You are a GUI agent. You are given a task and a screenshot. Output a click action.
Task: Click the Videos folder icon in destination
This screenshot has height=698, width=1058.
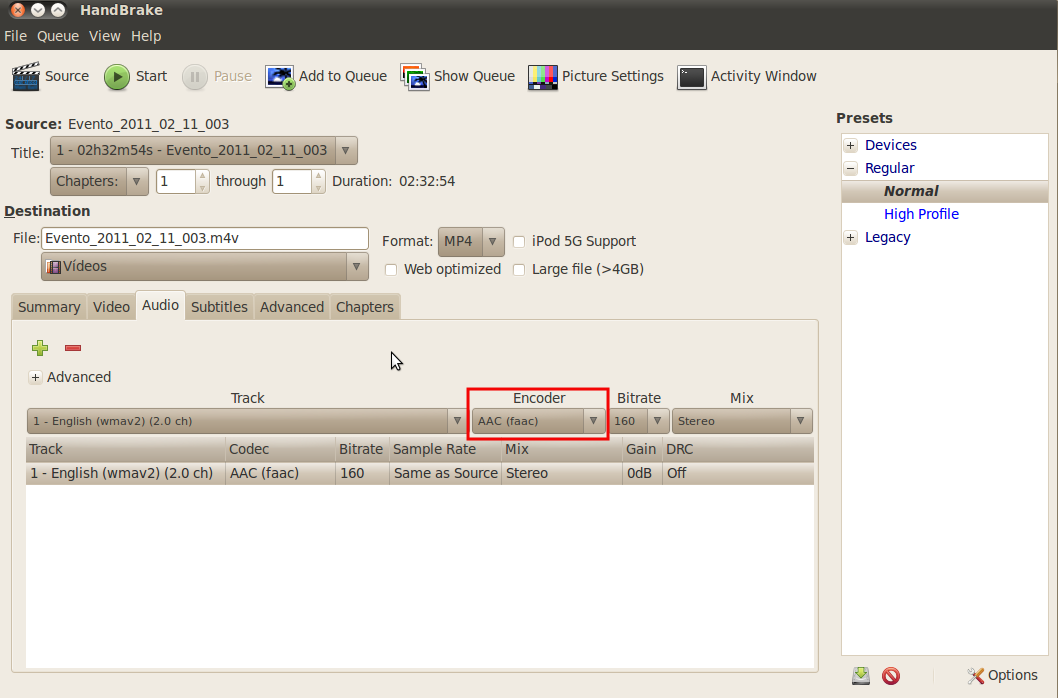click(x=53, y=267)
